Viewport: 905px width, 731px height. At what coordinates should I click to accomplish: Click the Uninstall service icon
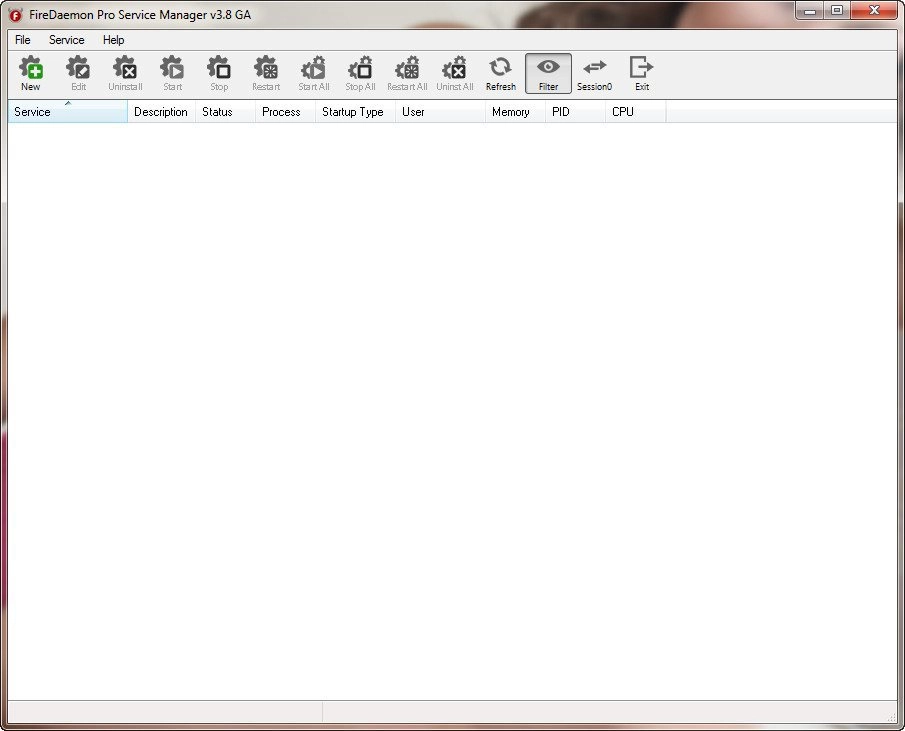[x=125, y=73]
